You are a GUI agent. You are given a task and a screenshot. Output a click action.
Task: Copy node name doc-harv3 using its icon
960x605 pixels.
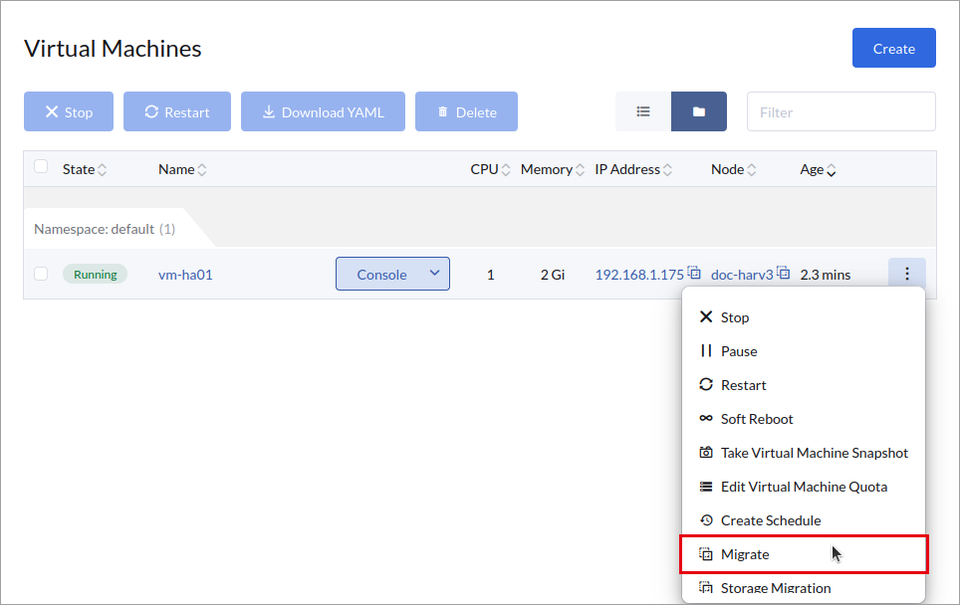(783, 272)
